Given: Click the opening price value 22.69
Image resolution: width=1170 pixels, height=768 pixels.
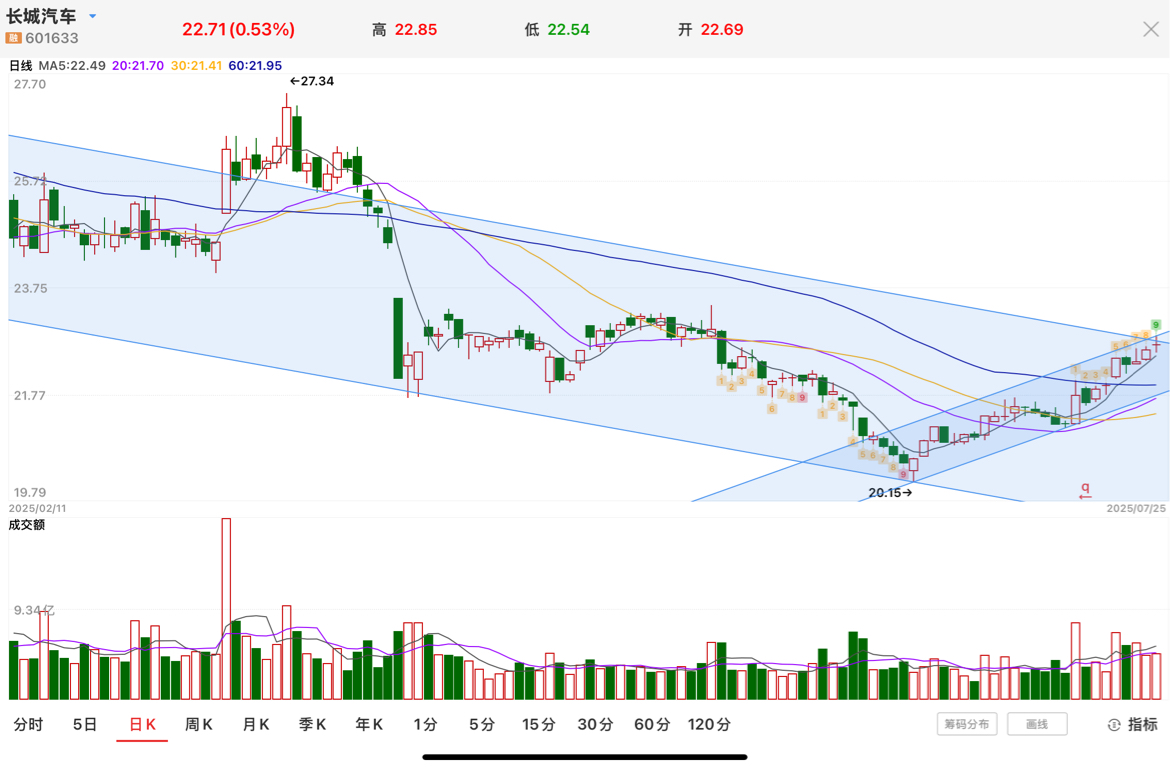Looking at the screenshot, I should point(722,30).
